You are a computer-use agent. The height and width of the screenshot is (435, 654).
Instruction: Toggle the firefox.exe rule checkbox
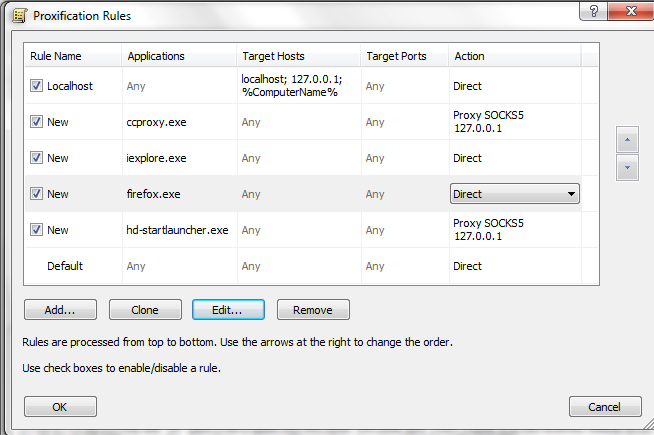36,194
